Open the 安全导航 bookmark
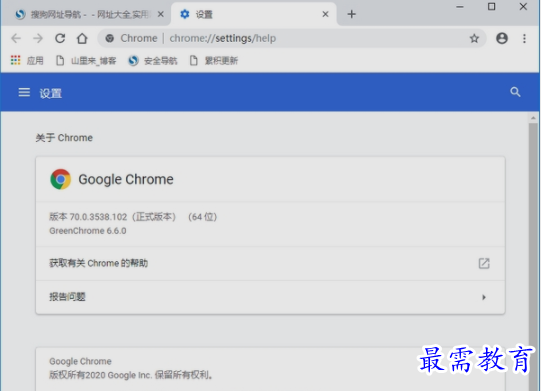Screen dimensions: 541x391 pyautogui.click(x=153, y=61)
